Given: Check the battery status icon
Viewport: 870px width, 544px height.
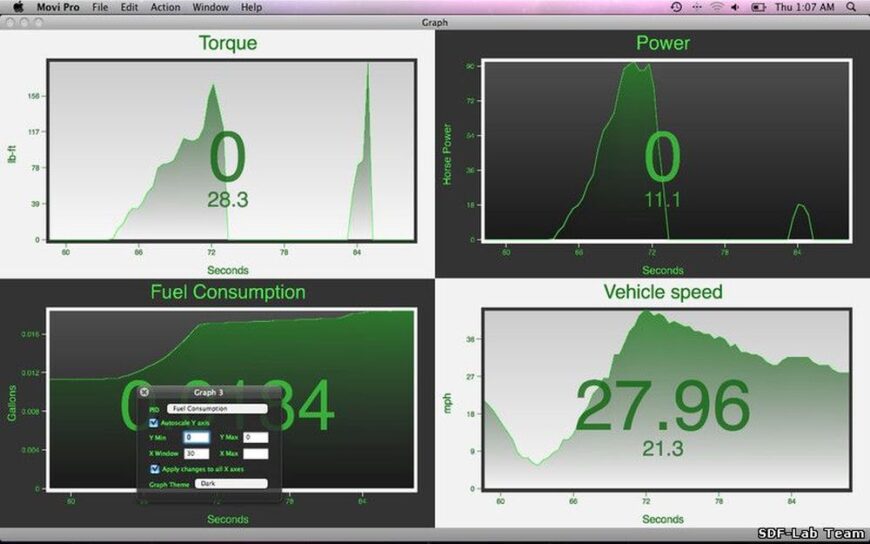Looking at the screenshot, I should [758, 7].
